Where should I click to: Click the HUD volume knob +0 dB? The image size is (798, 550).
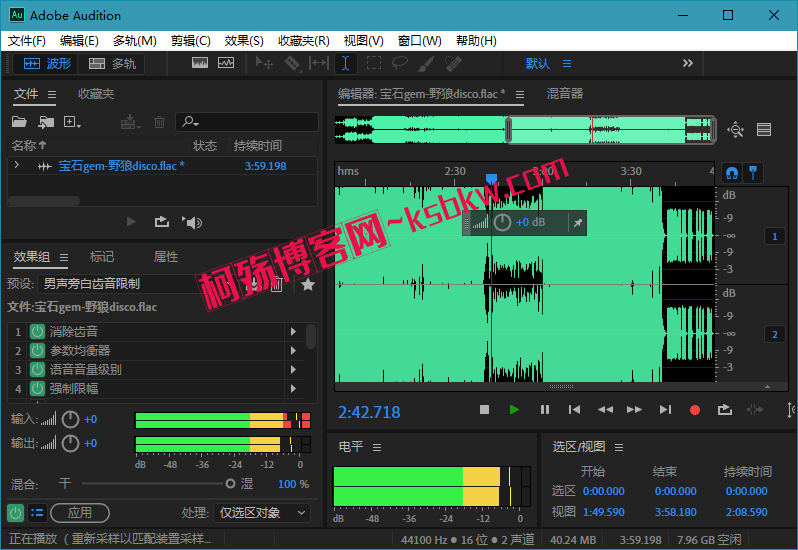tap(502, 222)
